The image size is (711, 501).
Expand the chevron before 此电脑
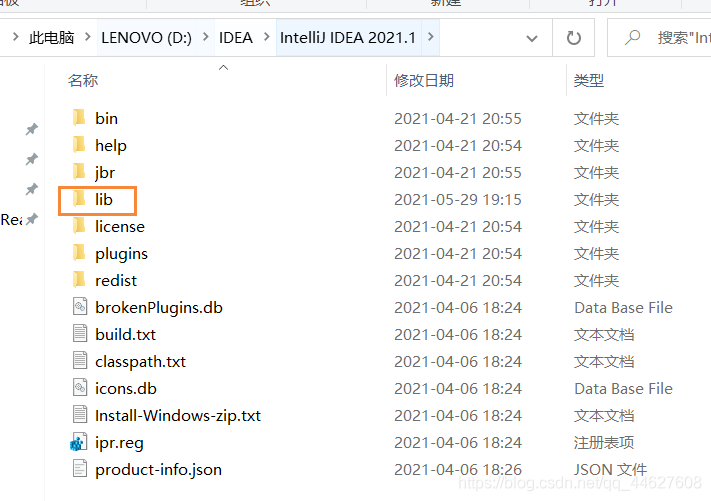coord(15,37)
